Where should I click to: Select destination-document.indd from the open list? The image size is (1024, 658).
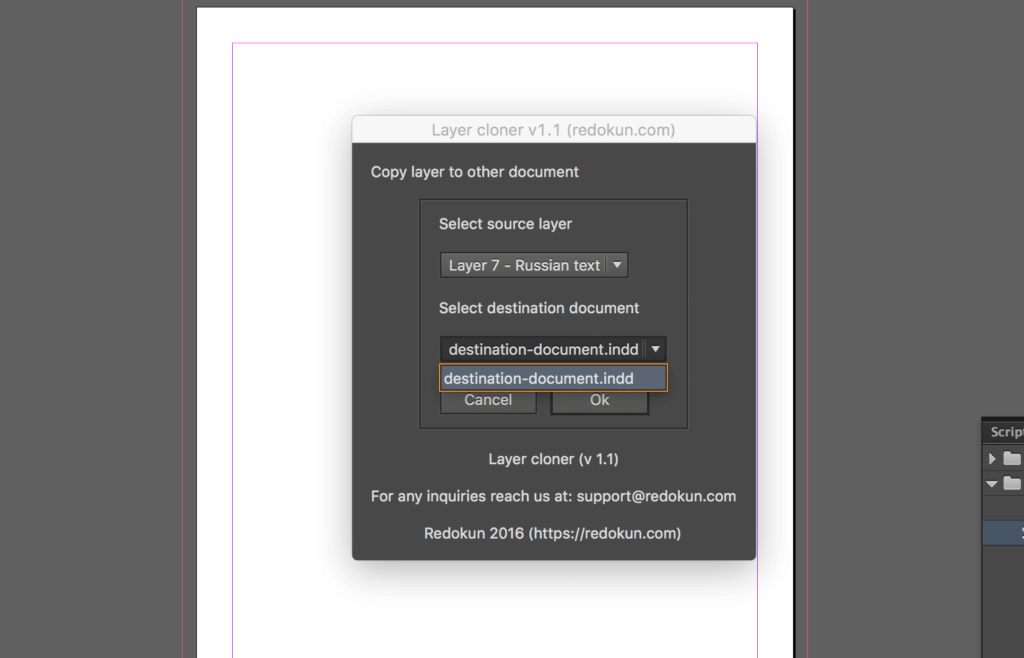pos(553,378)
